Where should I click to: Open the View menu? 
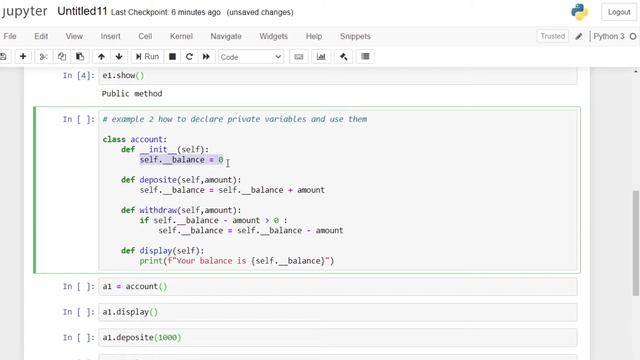(x=74, y=36)
